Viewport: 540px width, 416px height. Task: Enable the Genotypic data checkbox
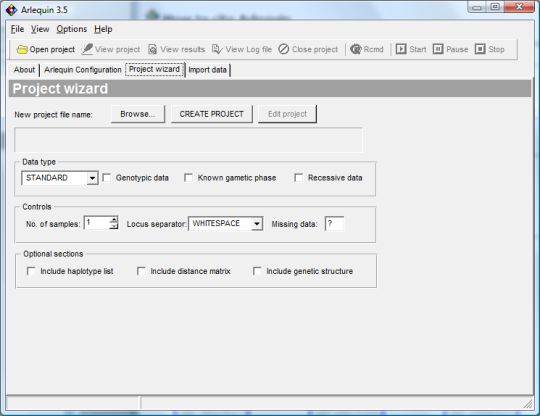[x=107, y=178]
